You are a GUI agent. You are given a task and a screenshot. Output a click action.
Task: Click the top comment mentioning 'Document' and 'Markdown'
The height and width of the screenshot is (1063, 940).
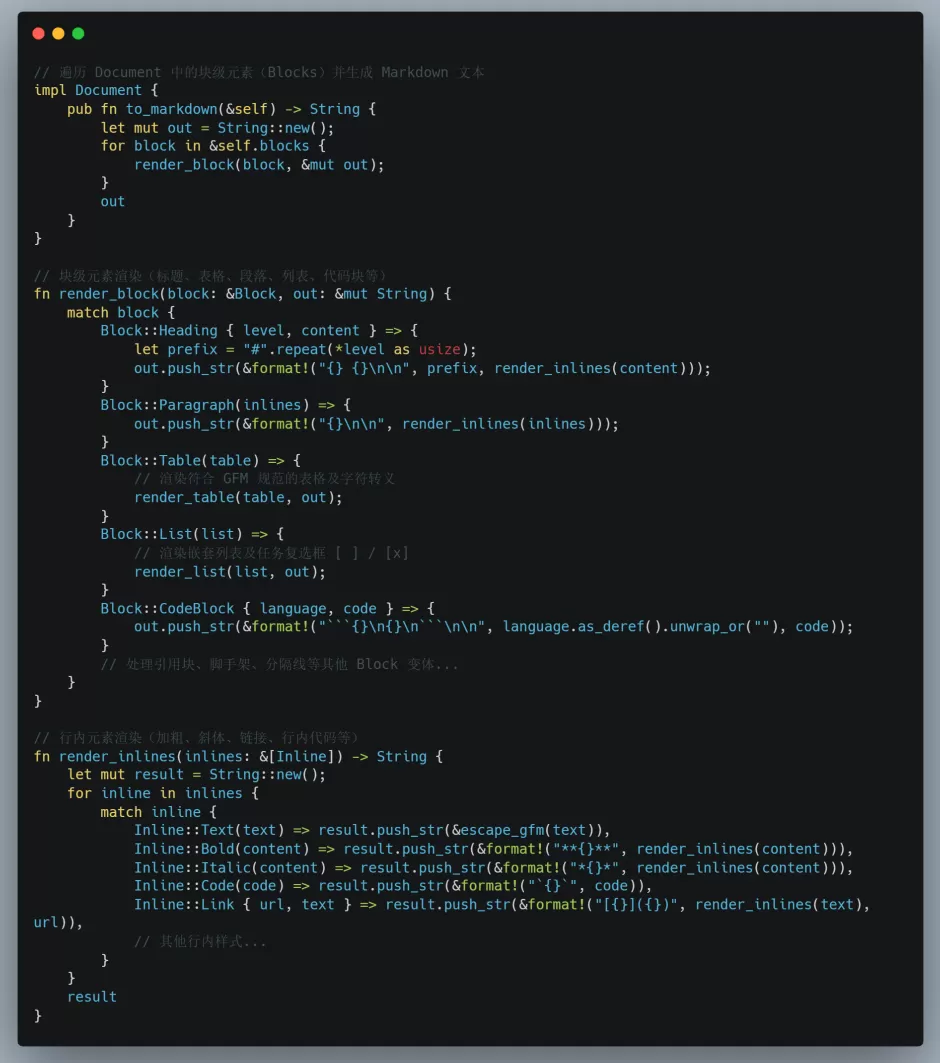click(259, 73)
